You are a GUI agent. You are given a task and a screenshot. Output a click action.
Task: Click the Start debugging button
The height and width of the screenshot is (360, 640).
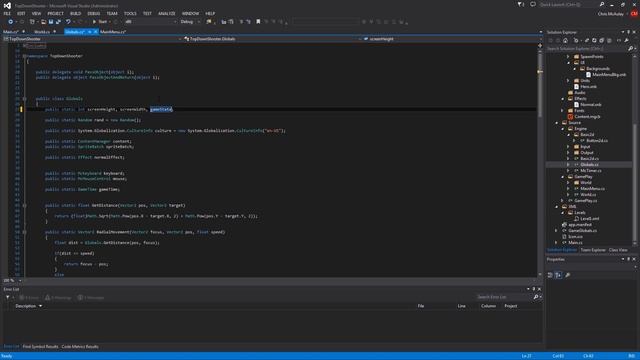(x=100, y=22)
